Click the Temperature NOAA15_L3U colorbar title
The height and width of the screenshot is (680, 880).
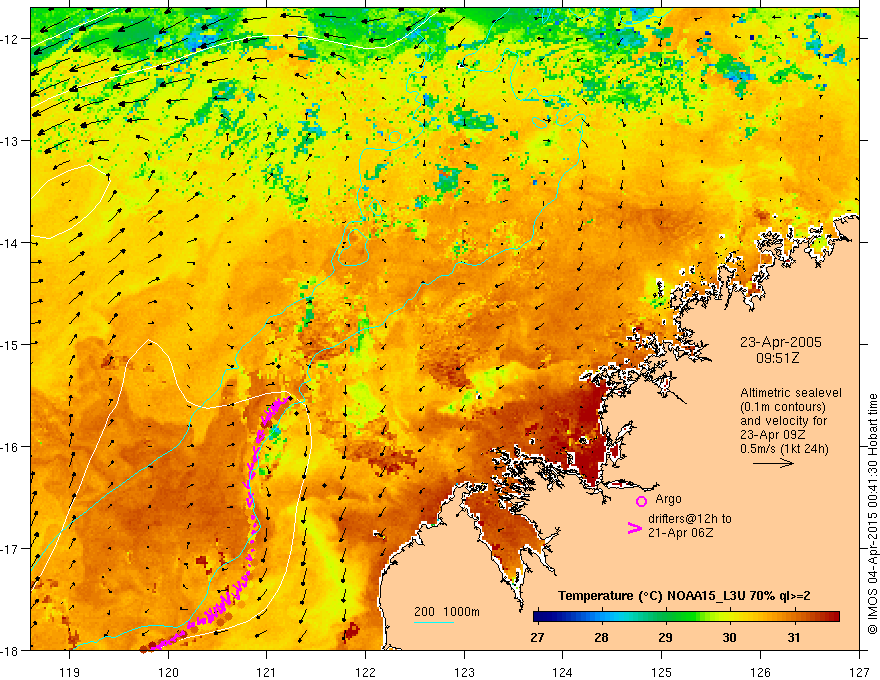(684, 596)
